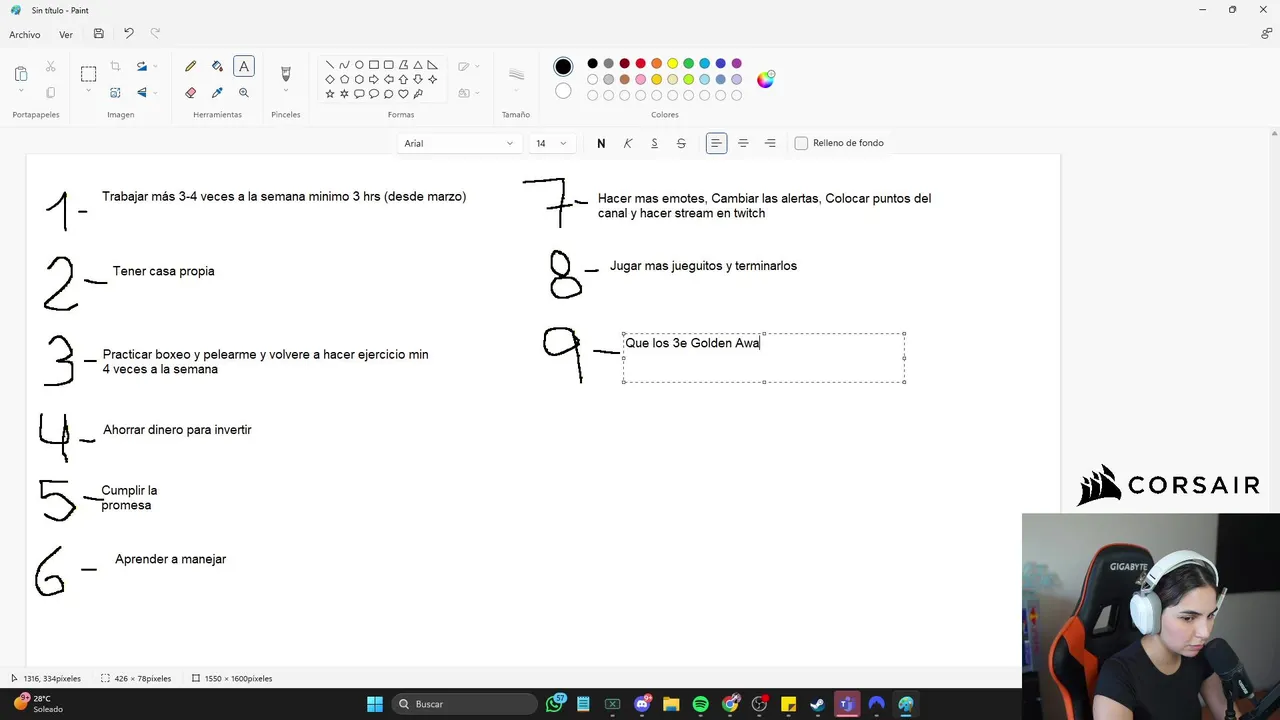
Task: Toggle underline text formatting (S)
Action: coord(654,143)
